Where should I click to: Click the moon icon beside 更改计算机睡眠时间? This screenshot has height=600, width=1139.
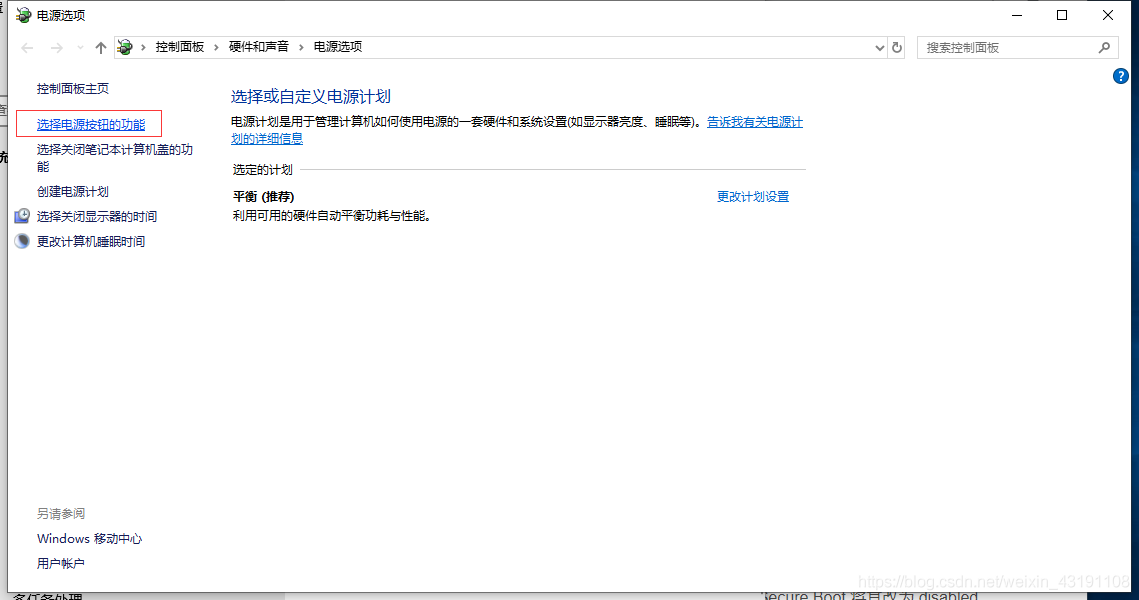tap(22, 241)
